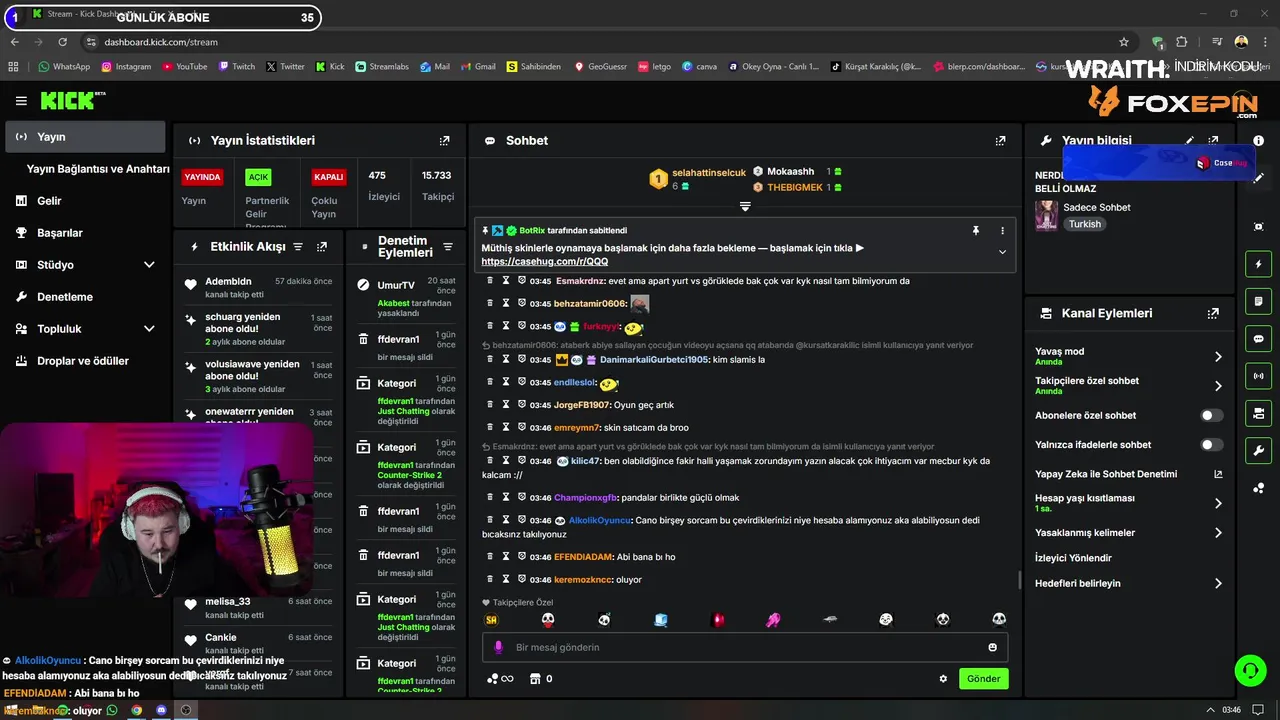Toggle Abonelere özel sohbet switch
1280x720 pixels.
click(1211, 415)
